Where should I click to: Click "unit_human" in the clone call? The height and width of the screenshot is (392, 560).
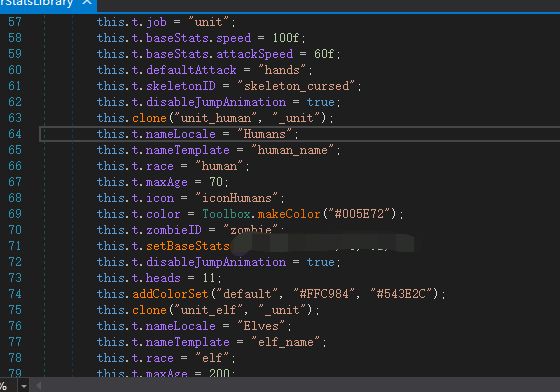pos(216,118)
